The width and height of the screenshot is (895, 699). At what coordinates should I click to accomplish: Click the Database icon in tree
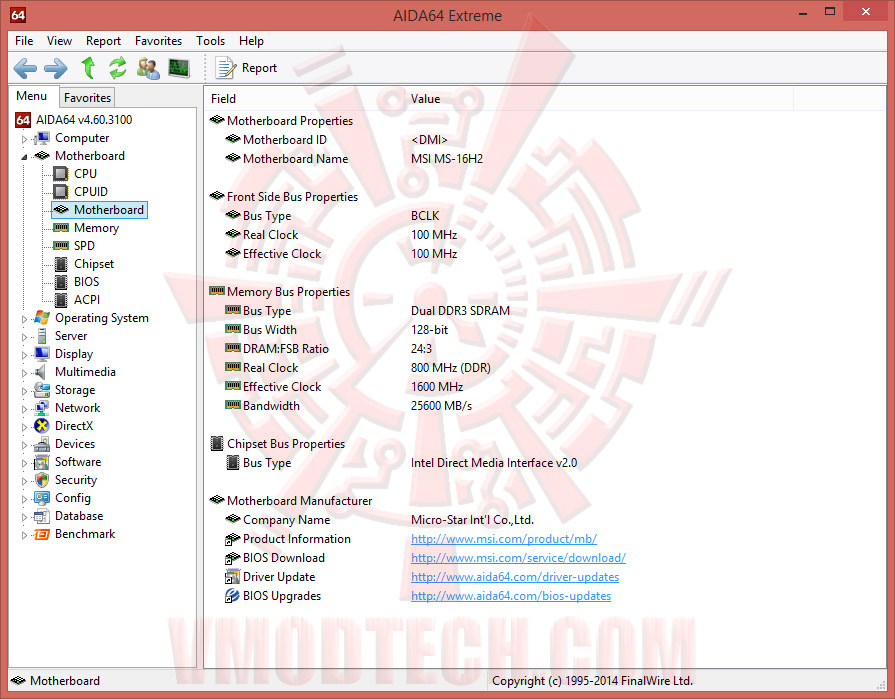click(41, 516)
